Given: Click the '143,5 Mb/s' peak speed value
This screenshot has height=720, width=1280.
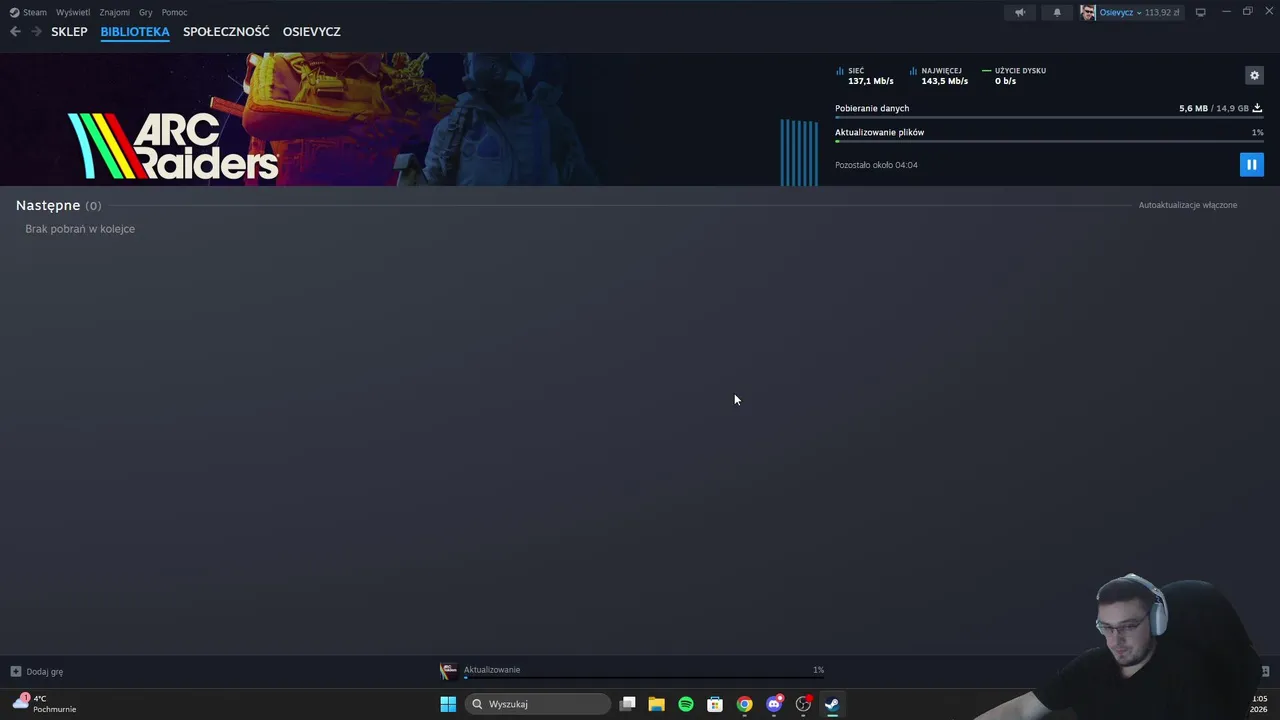Looking at the screenshot, I should click(945, 81).
